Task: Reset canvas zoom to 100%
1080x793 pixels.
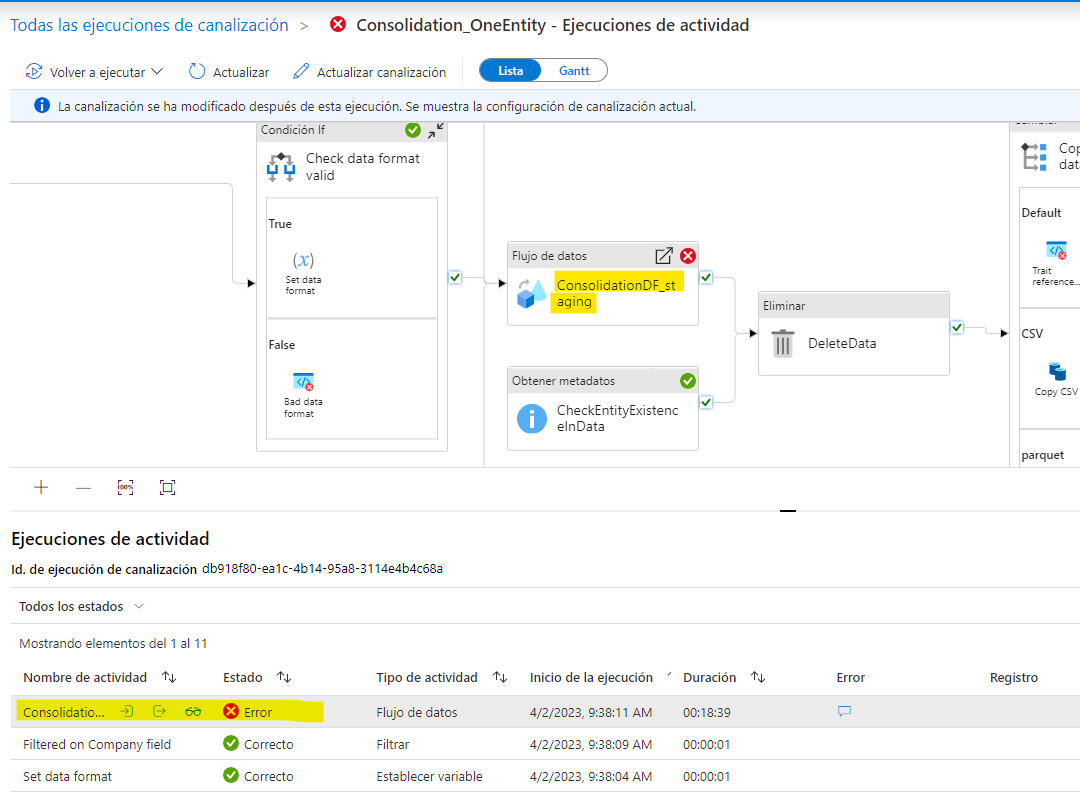Action: click(124, 488)
